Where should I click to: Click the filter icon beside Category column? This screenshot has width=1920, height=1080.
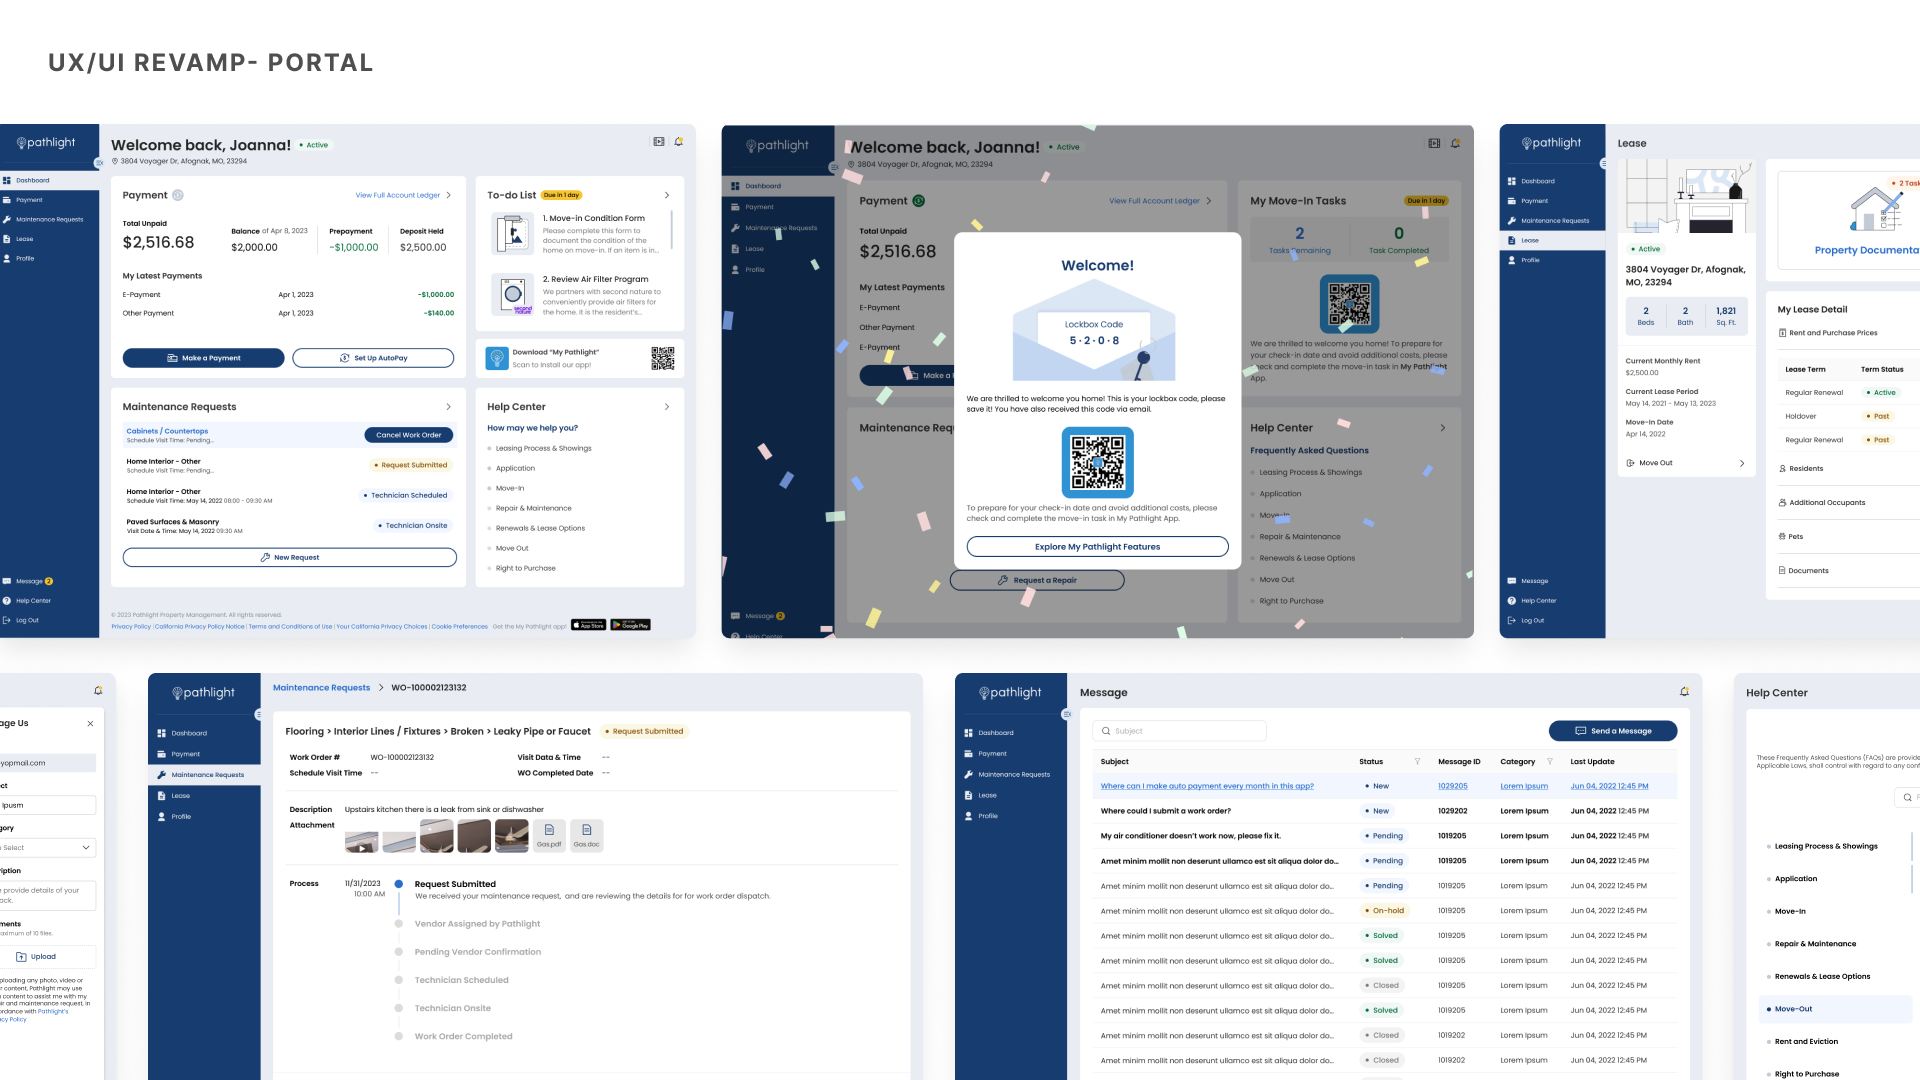pos(1550,762)
